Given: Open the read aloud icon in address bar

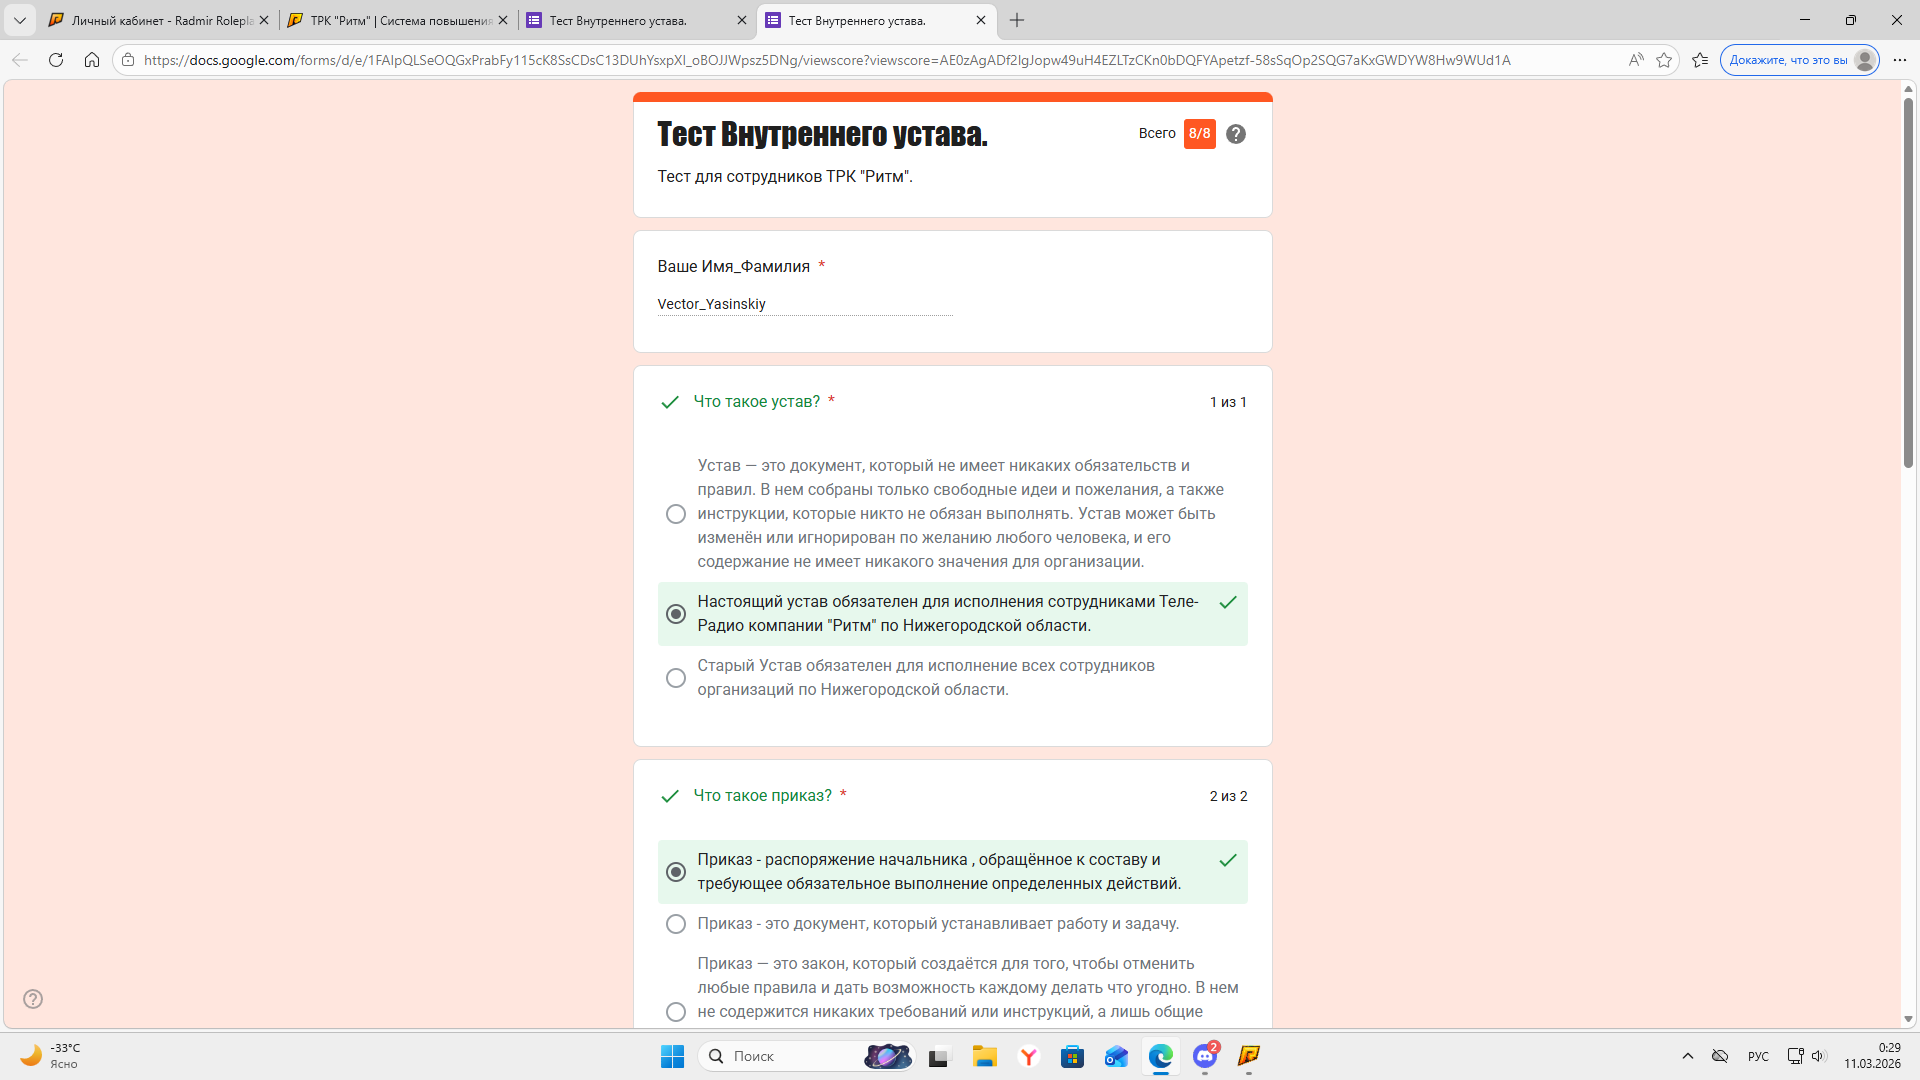Looking at the screenshot, I should click(x=1636, y=60).
